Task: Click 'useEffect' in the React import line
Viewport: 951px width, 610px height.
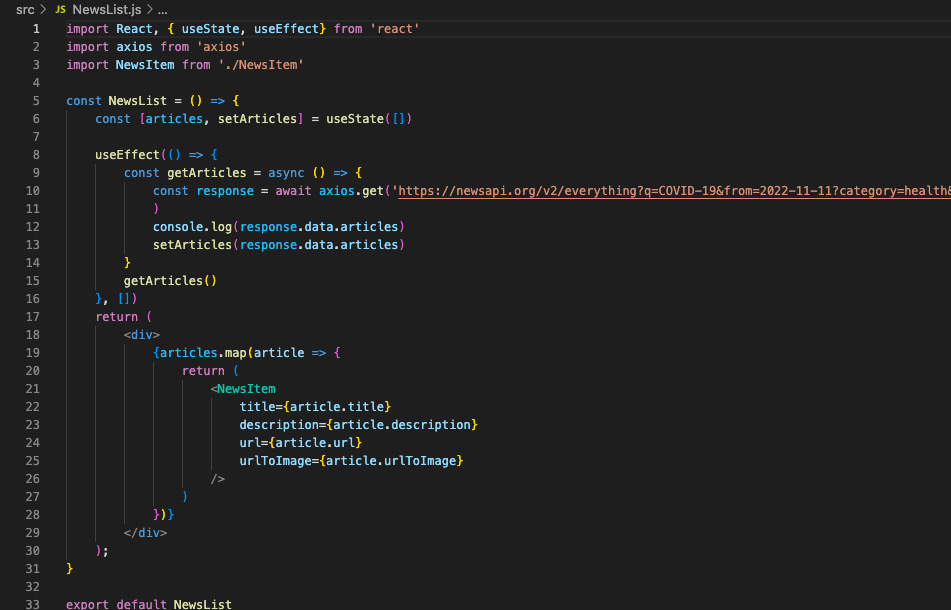Action: pyautogui.click(x=286, y=29)
